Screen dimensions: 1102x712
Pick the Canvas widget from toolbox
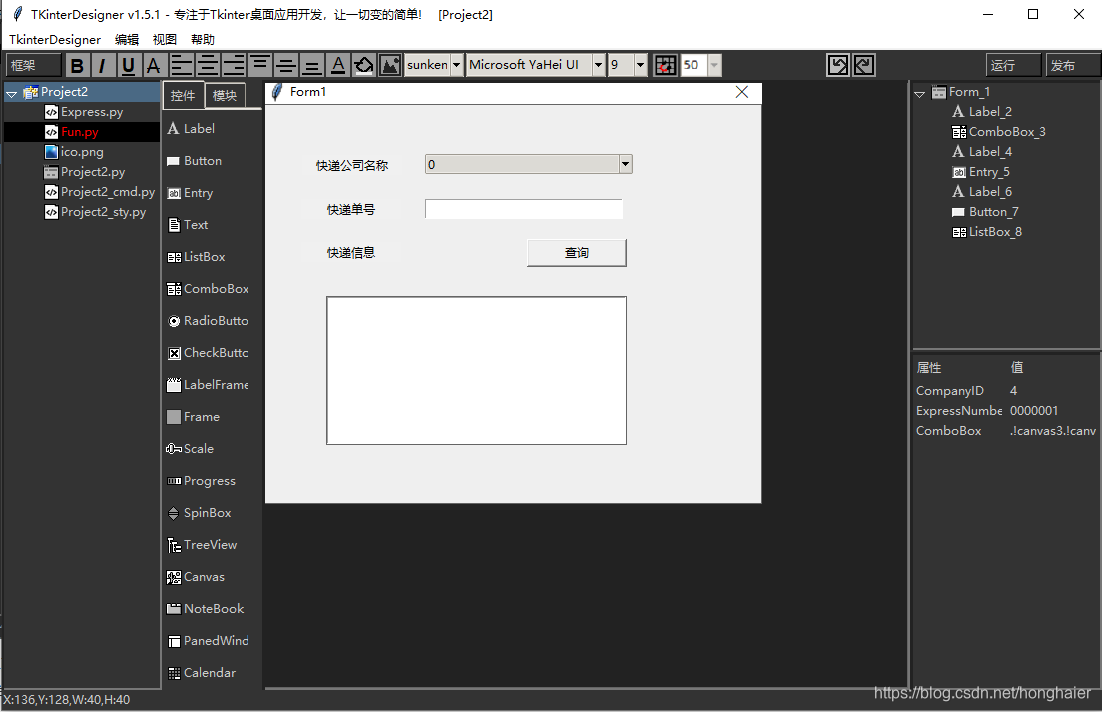click(x=196, y=577)
